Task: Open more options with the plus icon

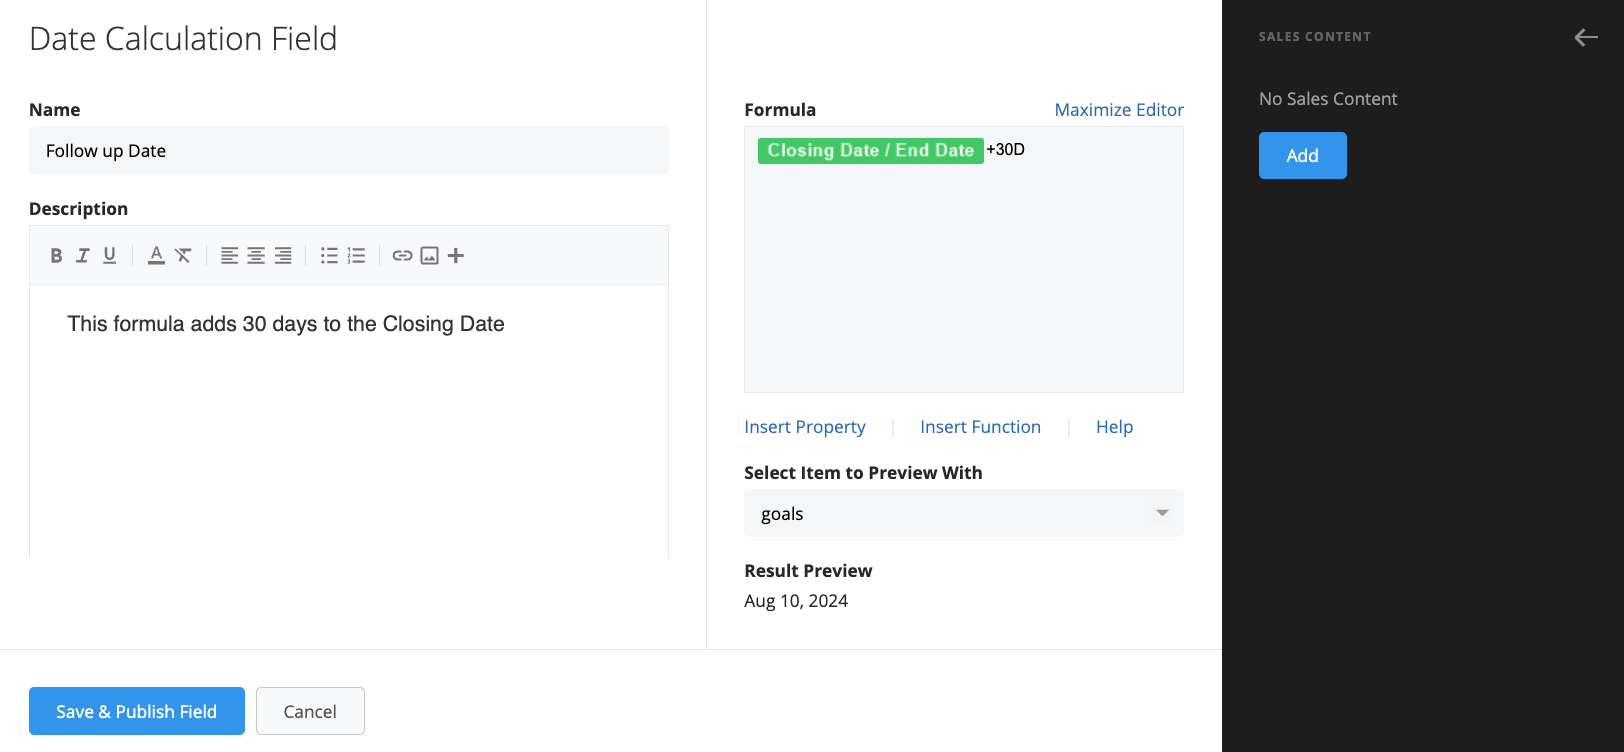Action: [x=455, y=255]
